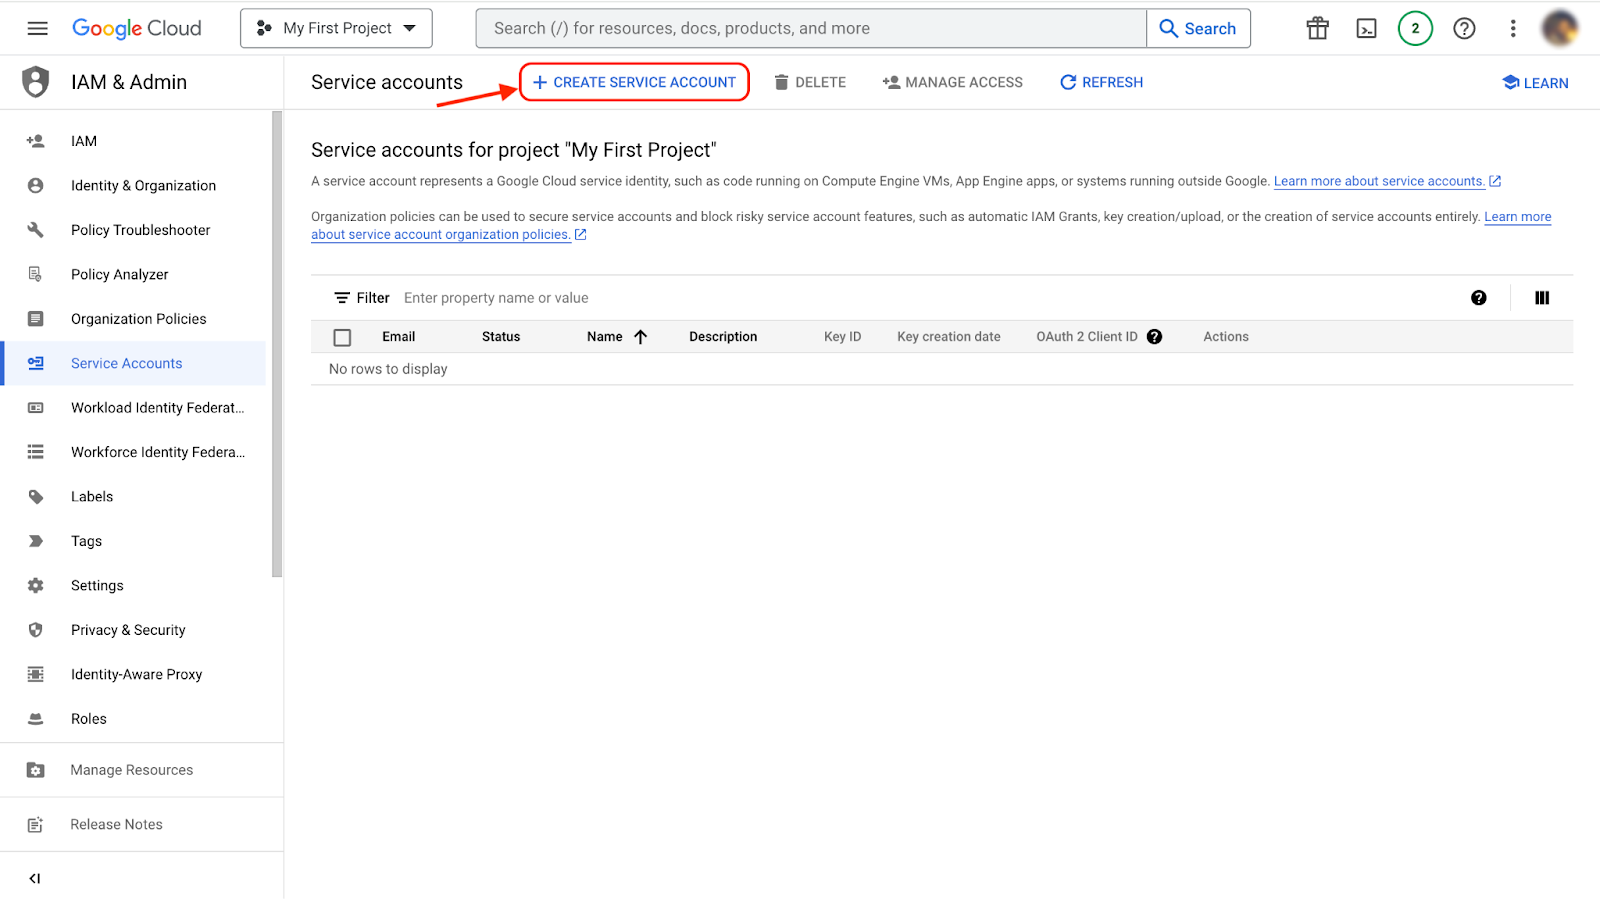Click the Refresh button
This screenshot has width=1600, height=899.
pyautogui.click(x=1101, y=82)
